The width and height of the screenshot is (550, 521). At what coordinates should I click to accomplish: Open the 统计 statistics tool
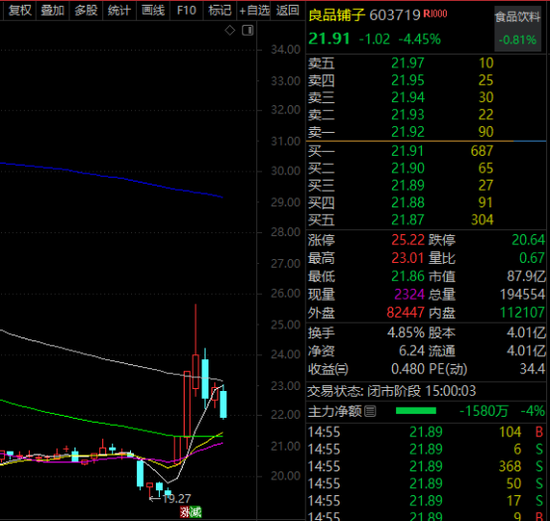pyautogui.click(x=119, y=11)
